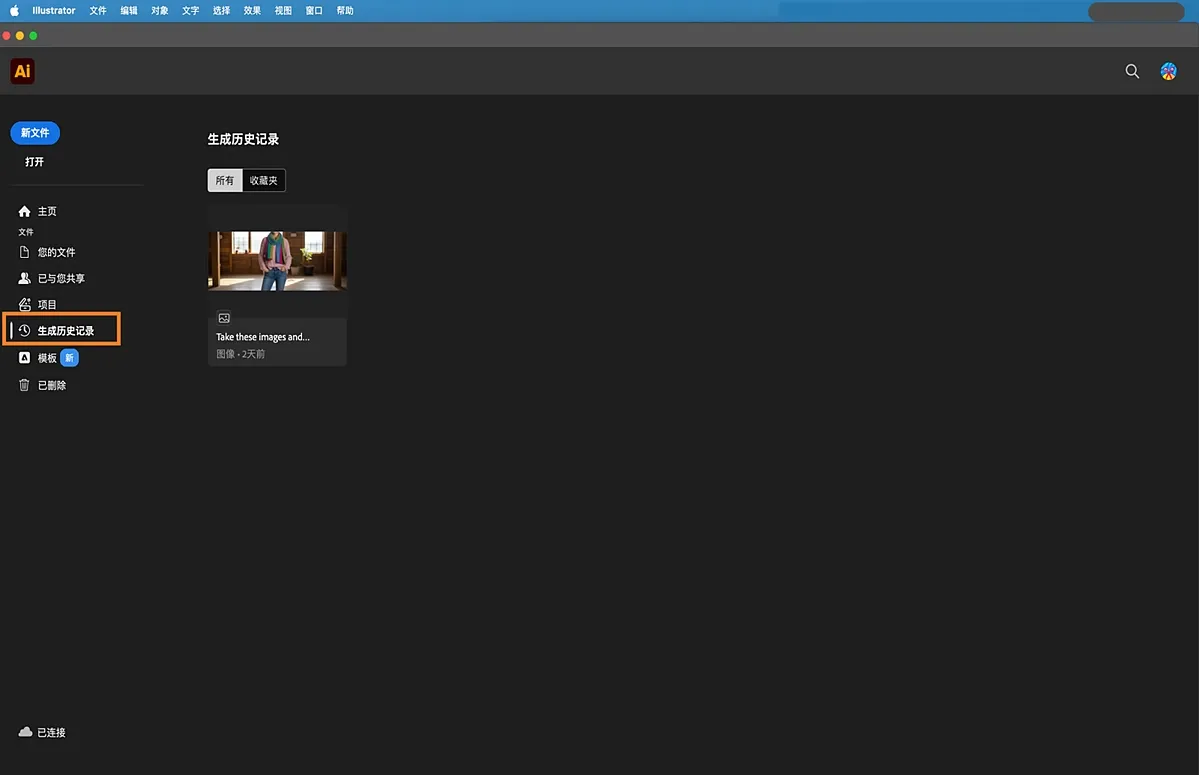Click the Illustrator Ai logo icon

(x=22, y=72)
